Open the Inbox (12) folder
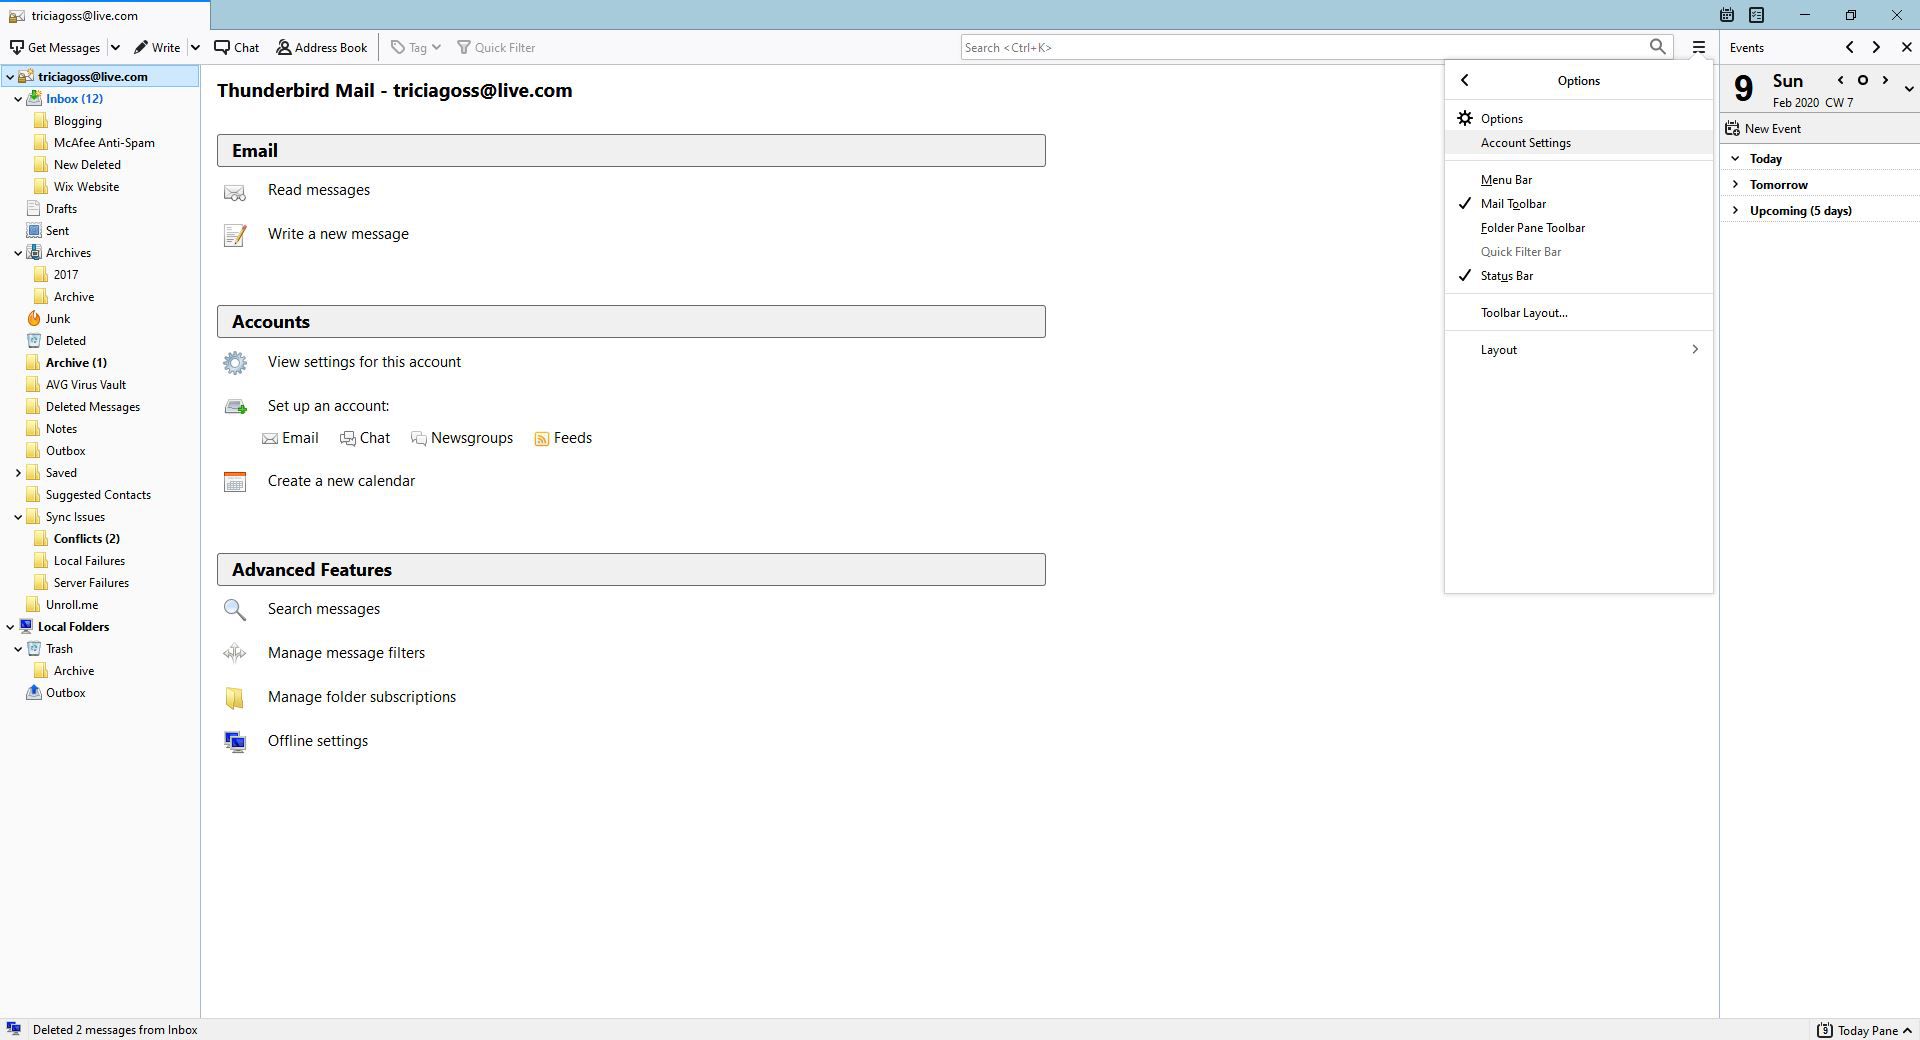Viewport: 1920px width, 1040px height. pos(74,98)
